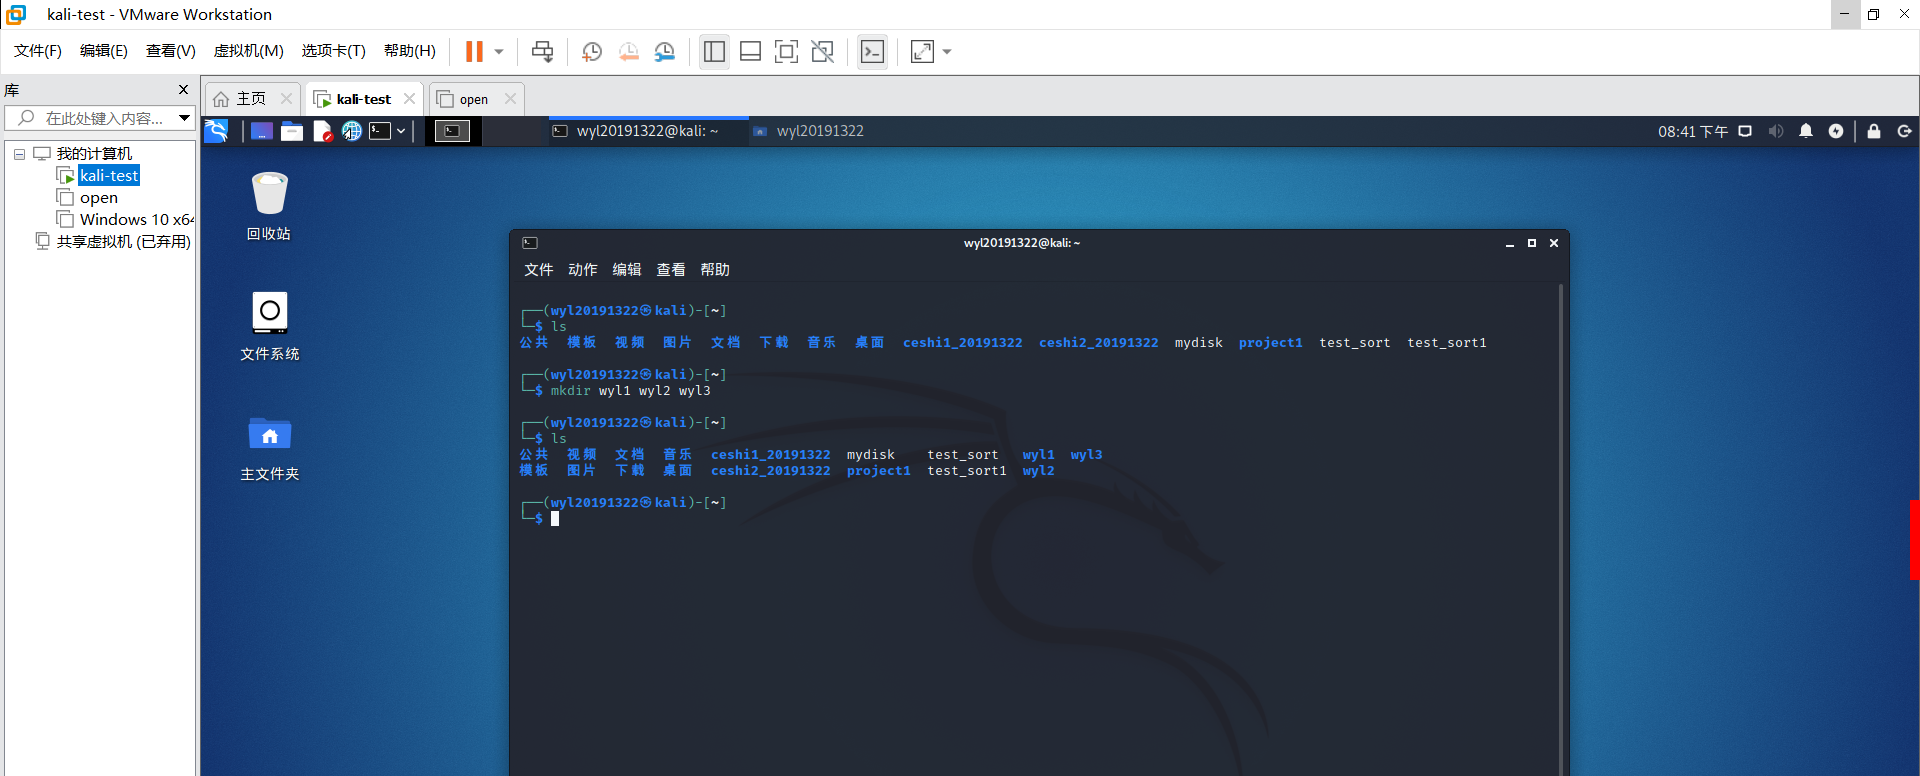Close the open VM tab
This screenshot has height=776, width=1920.
click(510, 99)
